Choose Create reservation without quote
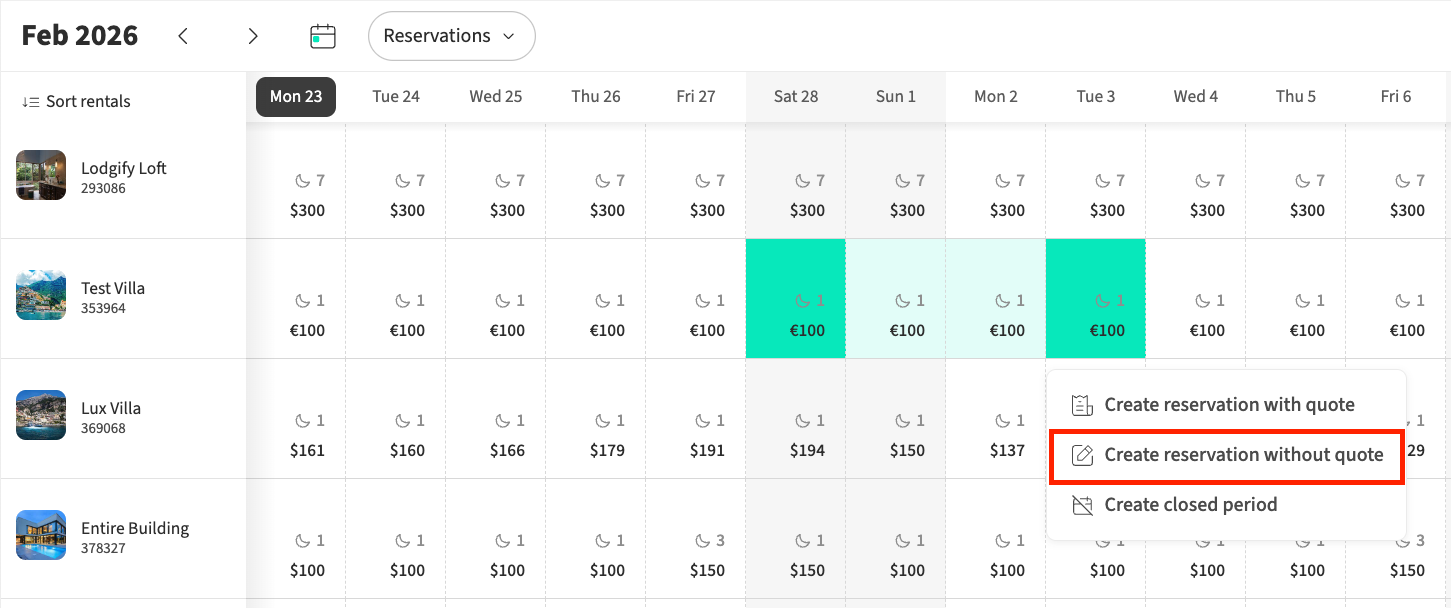This screenshot has height=608, width=1451. tap(1243, 455)
